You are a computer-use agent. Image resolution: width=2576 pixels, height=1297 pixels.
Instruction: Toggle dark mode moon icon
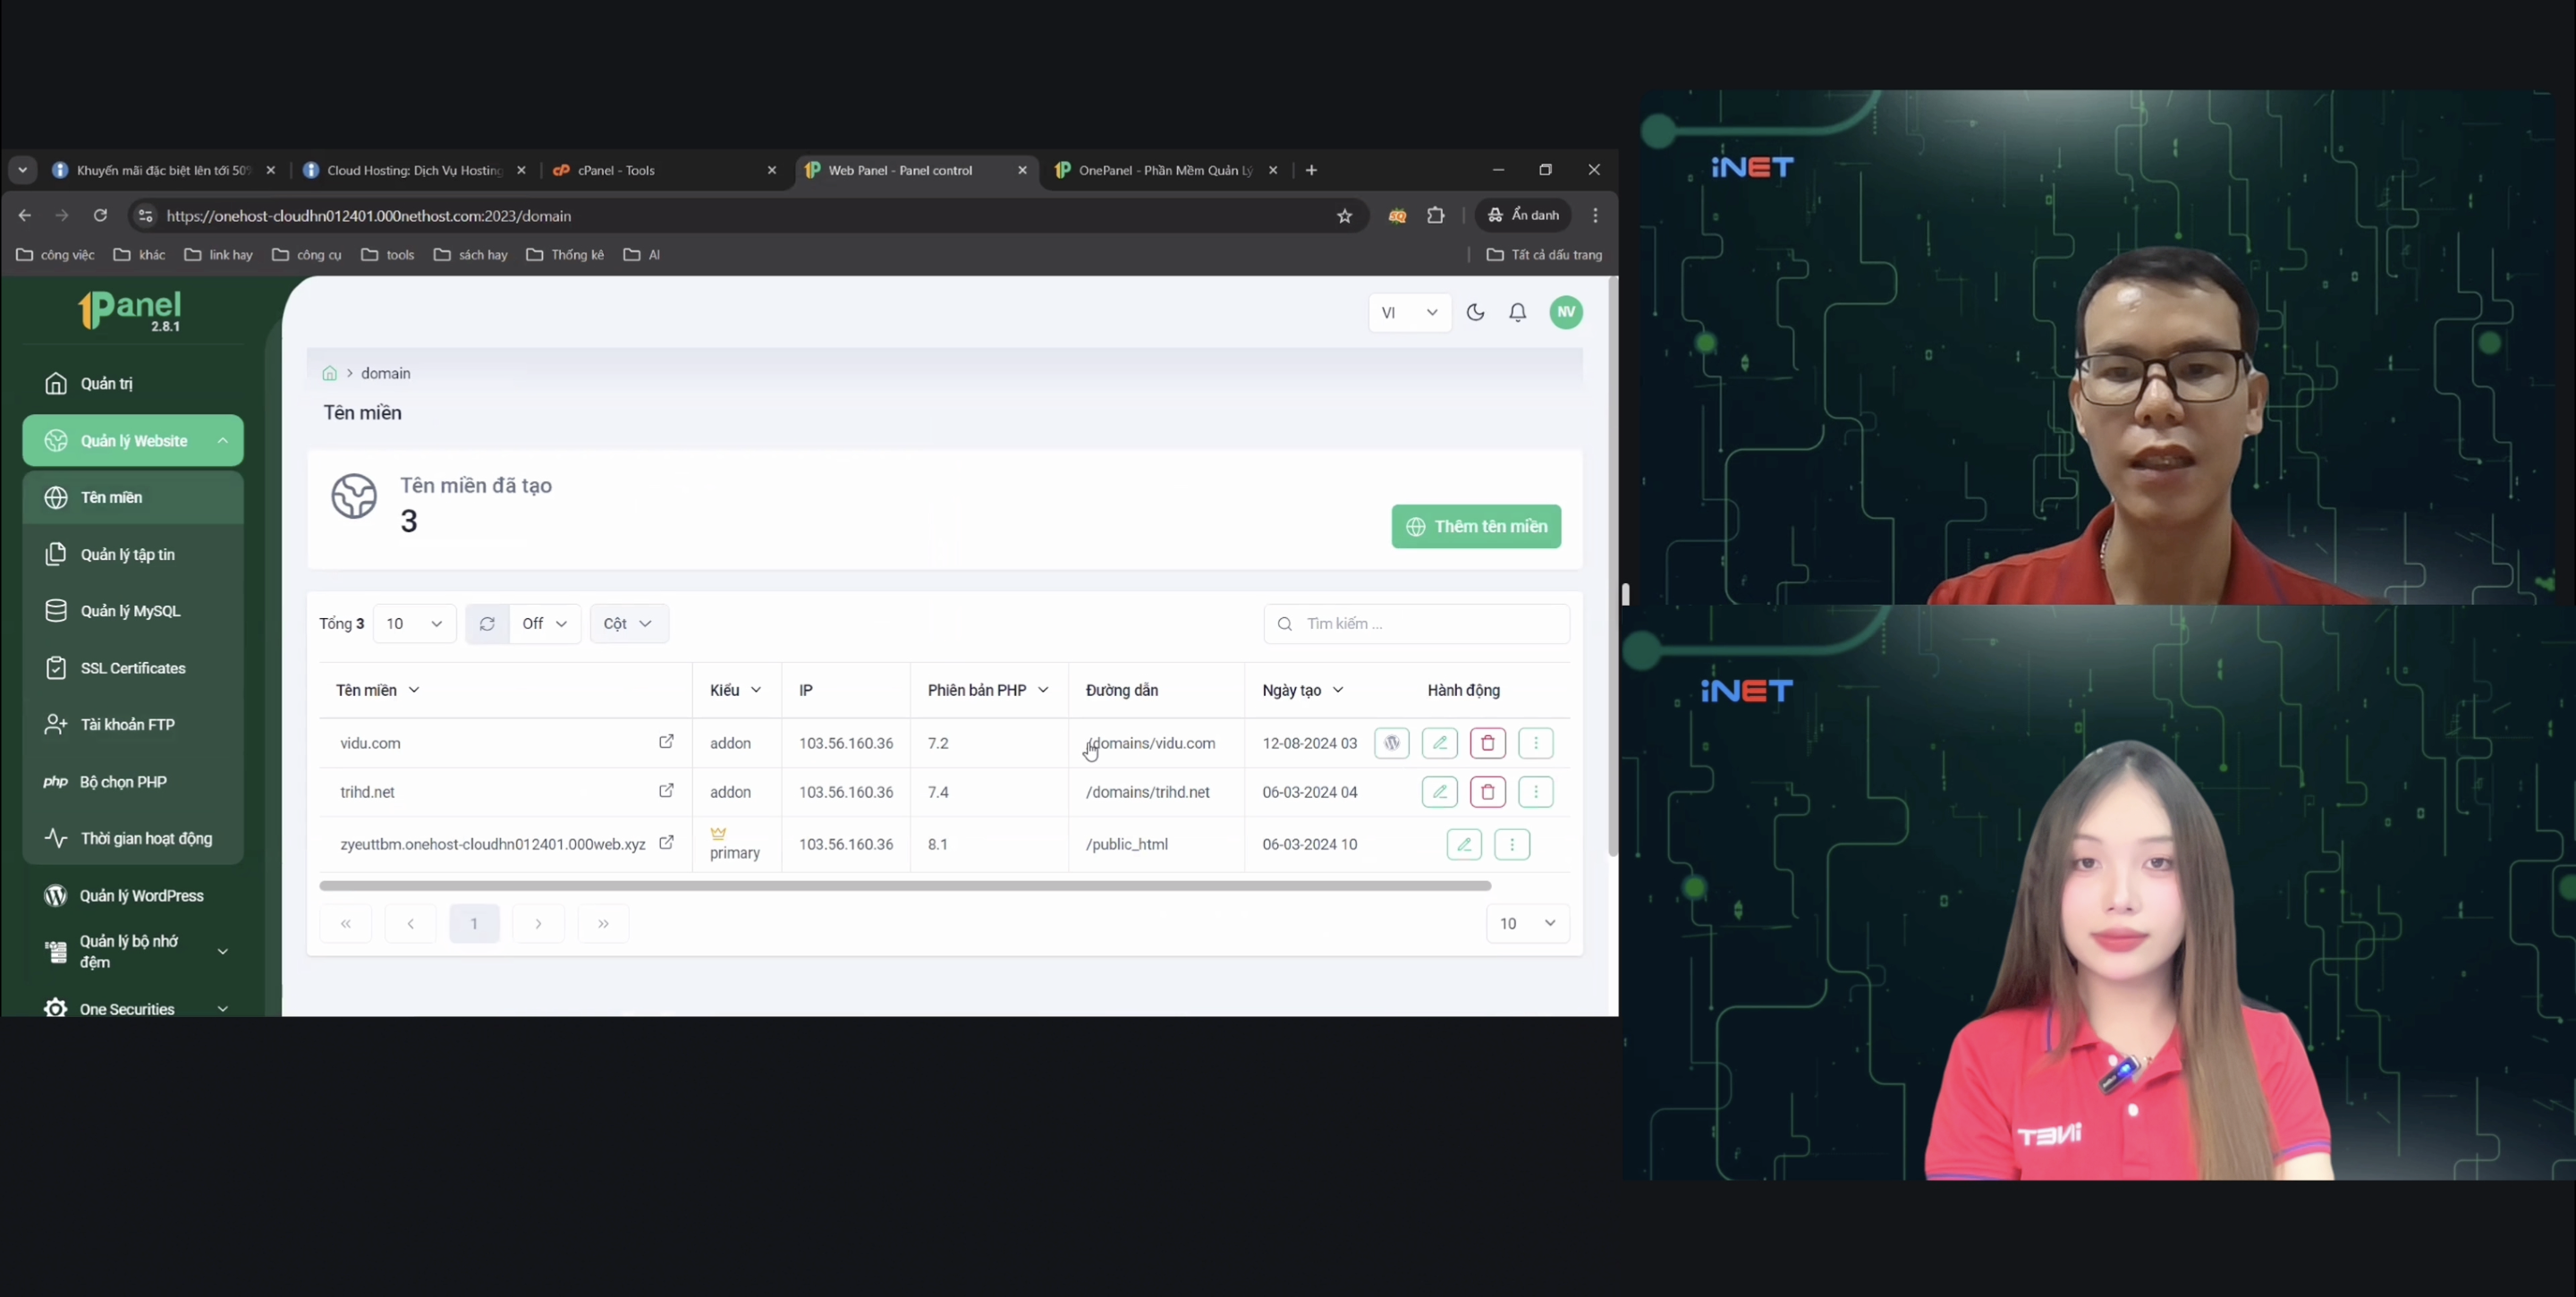1475,313
